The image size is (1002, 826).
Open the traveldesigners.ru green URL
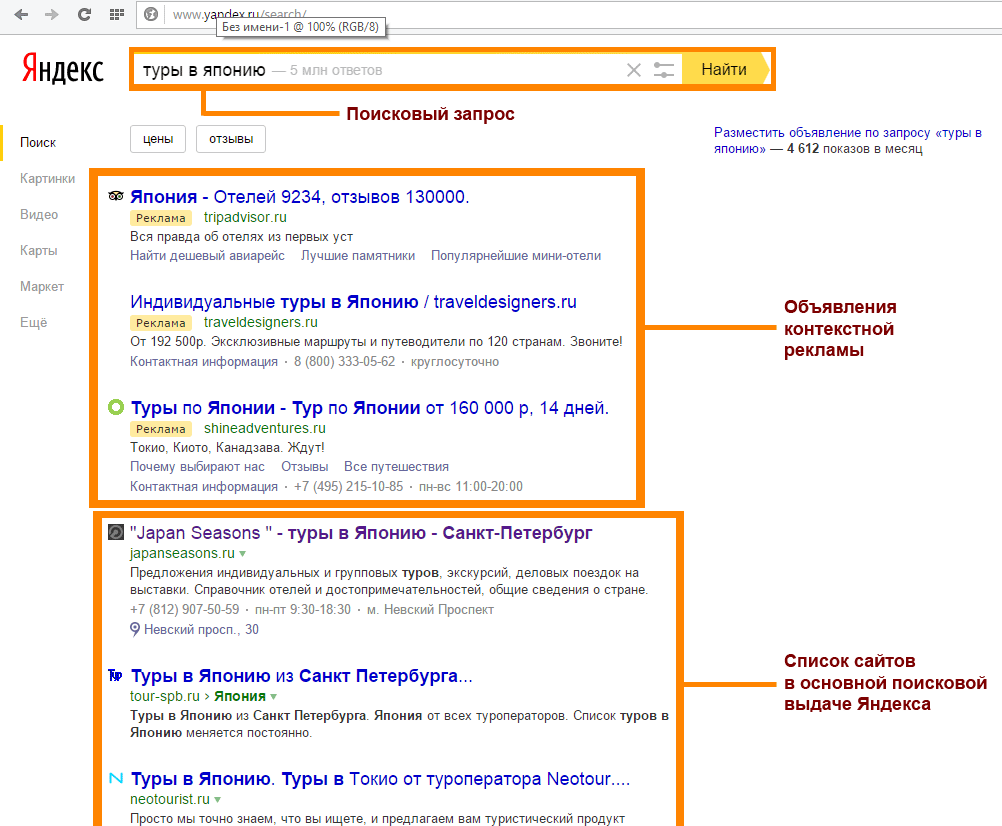click(261, 322)
